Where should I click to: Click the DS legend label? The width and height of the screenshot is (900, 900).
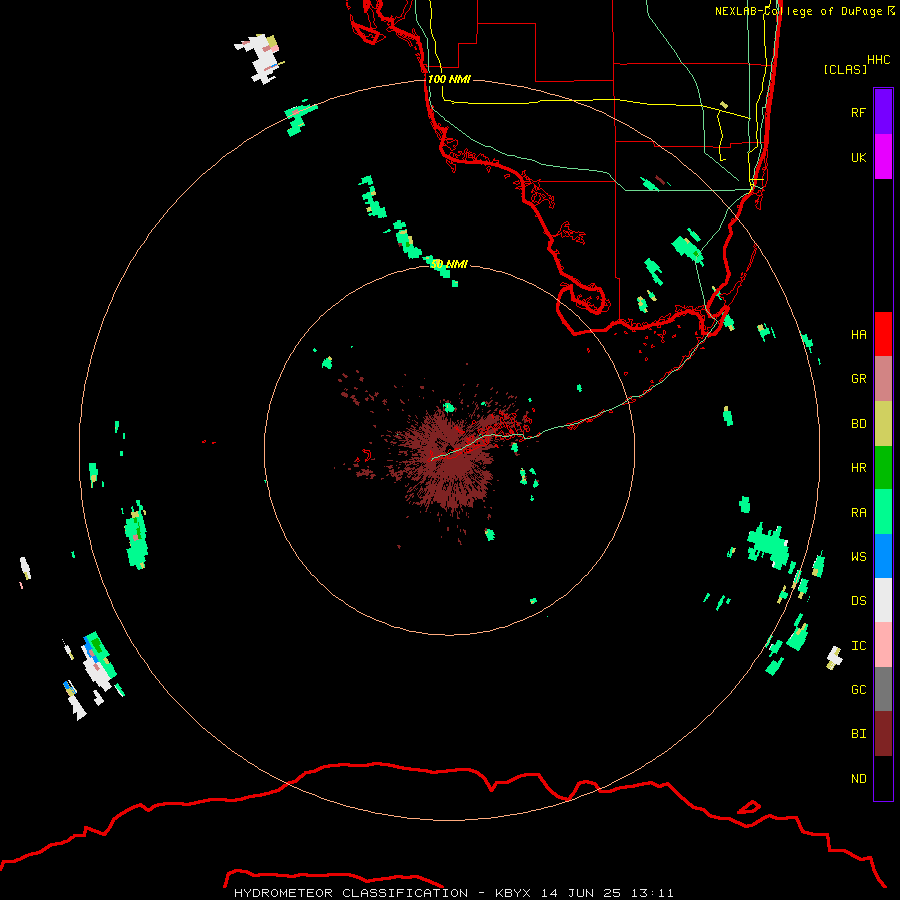point(858,601)
